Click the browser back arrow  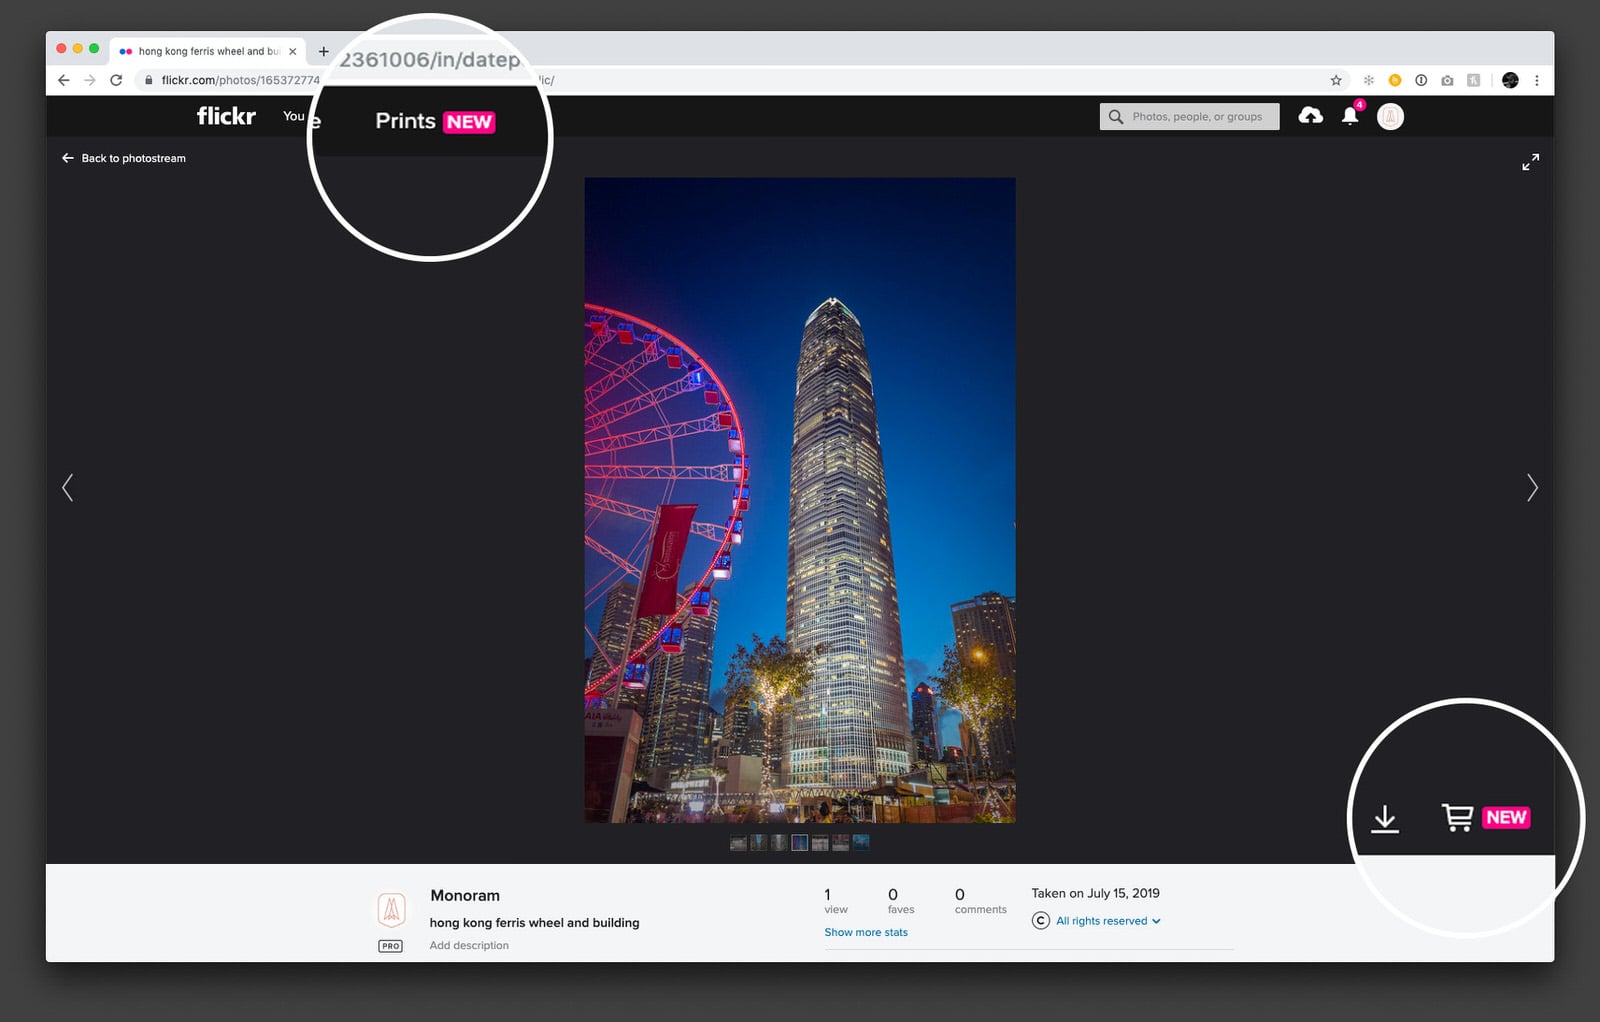click(62, 80)
